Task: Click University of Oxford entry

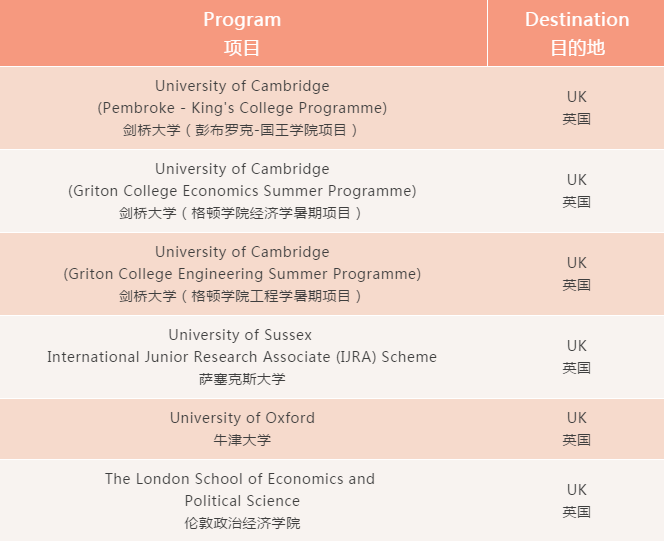Action: click(x=242, y=418)
